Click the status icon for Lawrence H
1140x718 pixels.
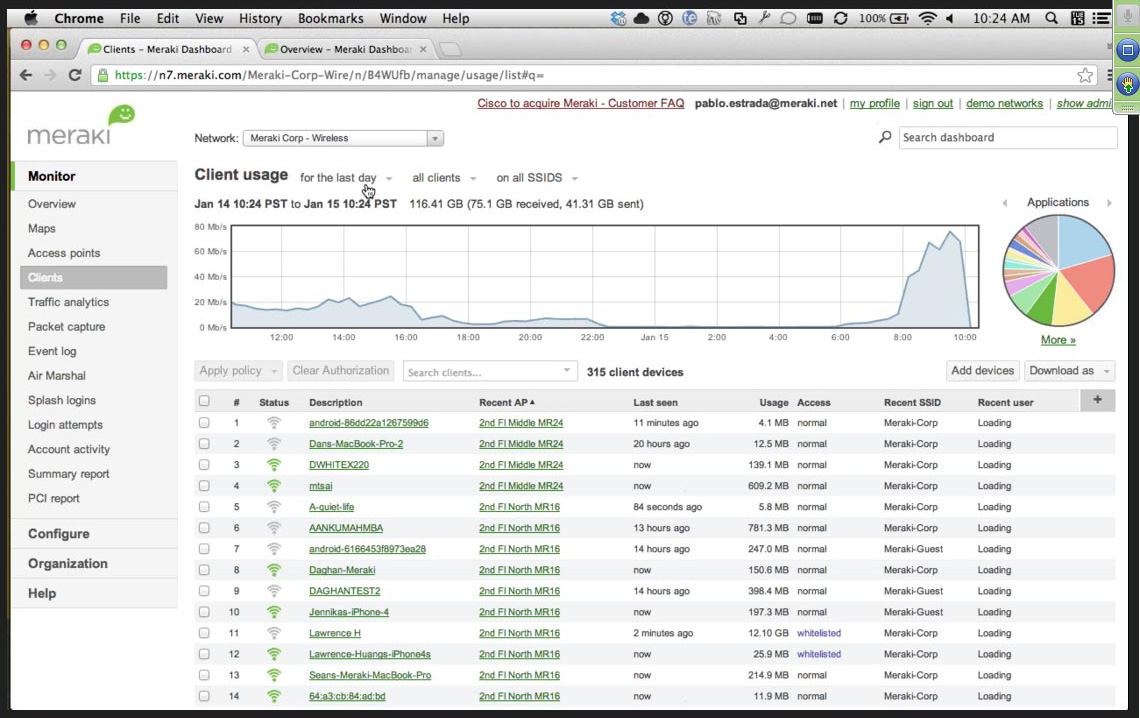click(274, 633)
